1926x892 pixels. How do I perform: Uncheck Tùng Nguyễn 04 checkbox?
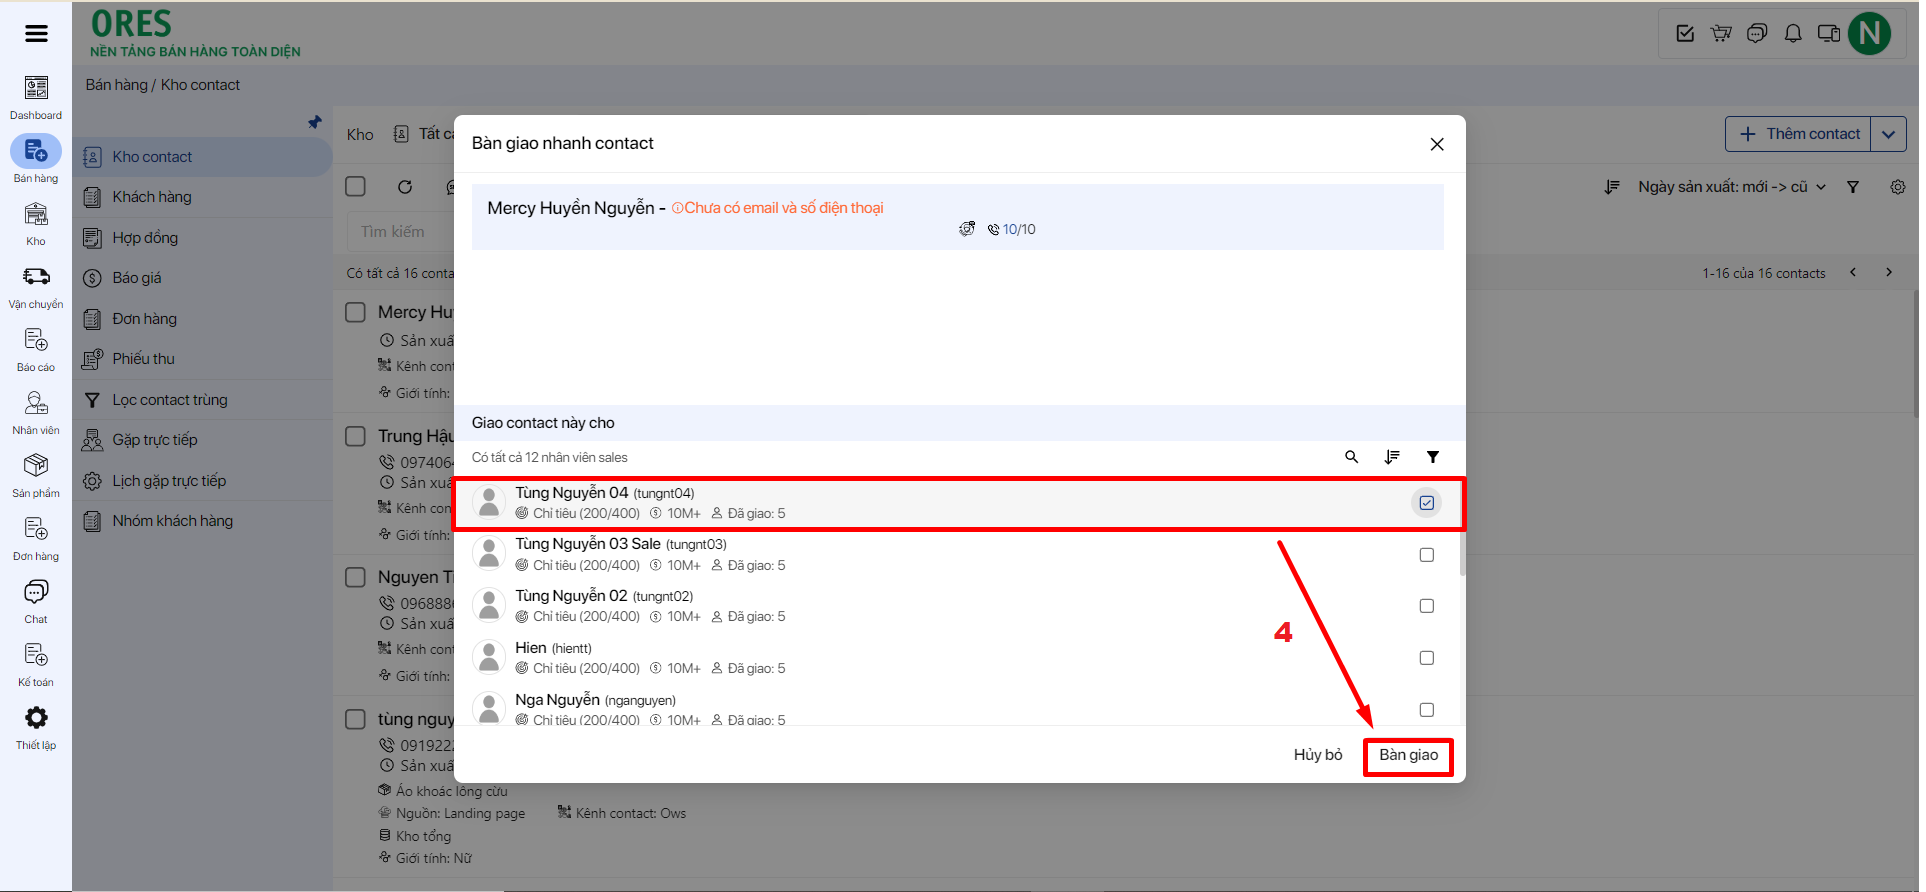1426,503
